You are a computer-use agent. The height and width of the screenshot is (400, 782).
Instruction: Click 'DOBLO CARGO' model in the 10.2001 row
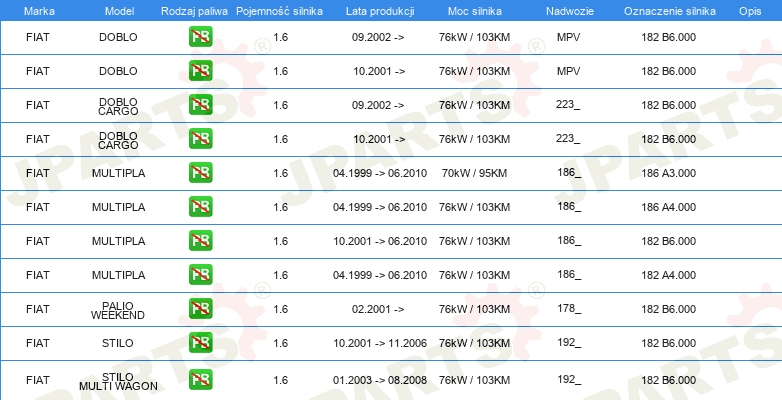(x=118, y=140)
